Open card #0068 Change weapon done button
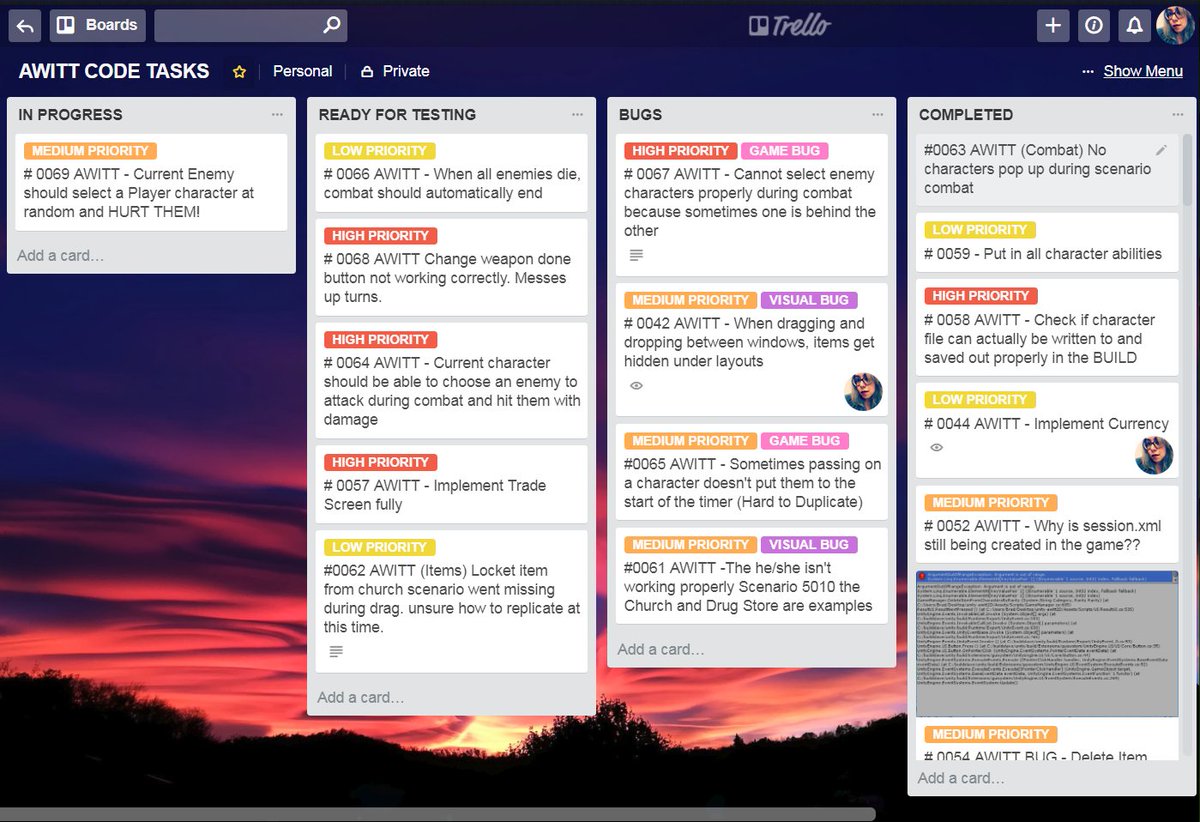Image resolution: width=1200 pixels, height=822 pixels. (x=451, y=268)
